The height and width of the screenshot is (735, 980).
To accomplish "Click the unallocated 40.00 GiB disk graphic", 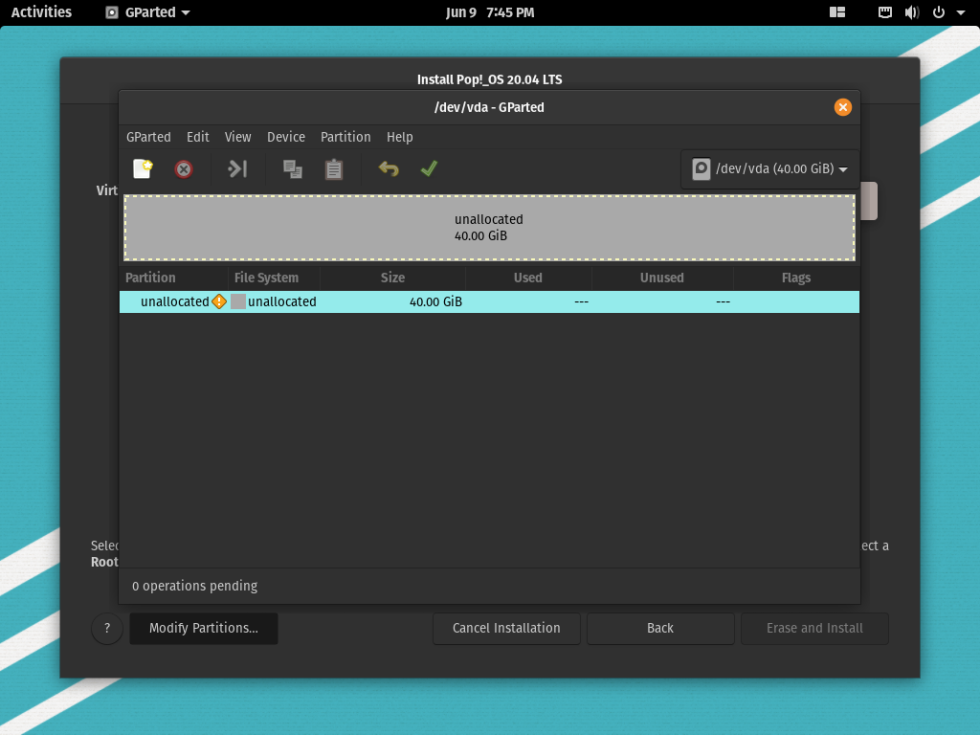I will [x=489, y=228].
